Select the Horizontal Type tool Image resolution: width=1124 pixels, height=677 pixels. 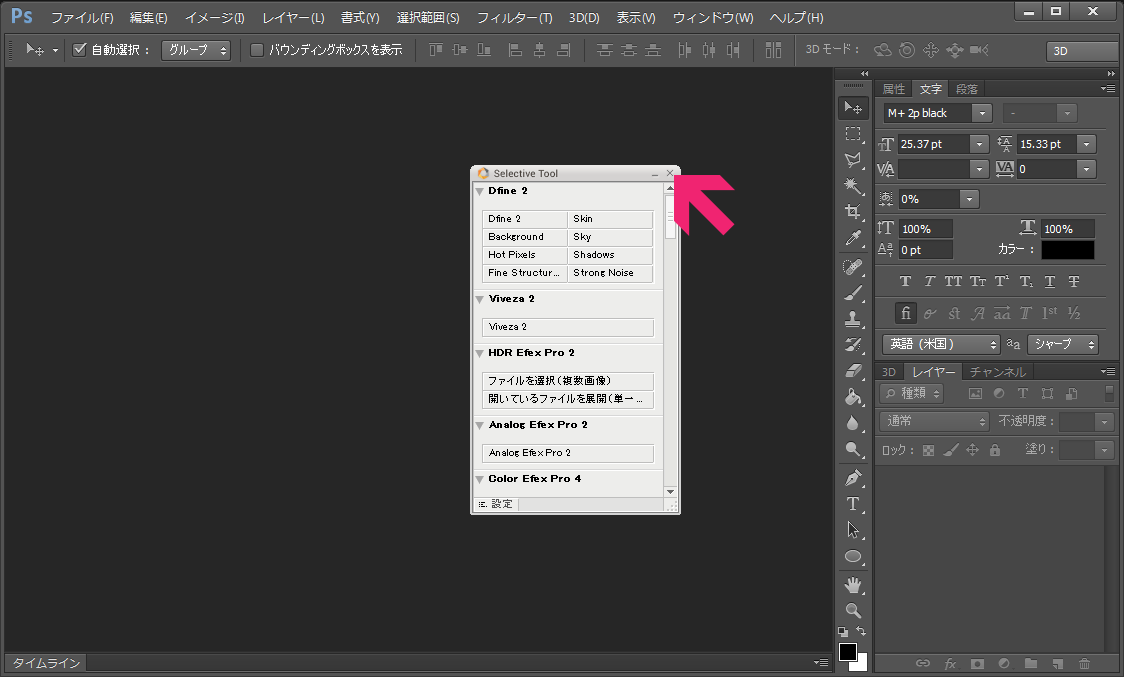pos(852,503)
